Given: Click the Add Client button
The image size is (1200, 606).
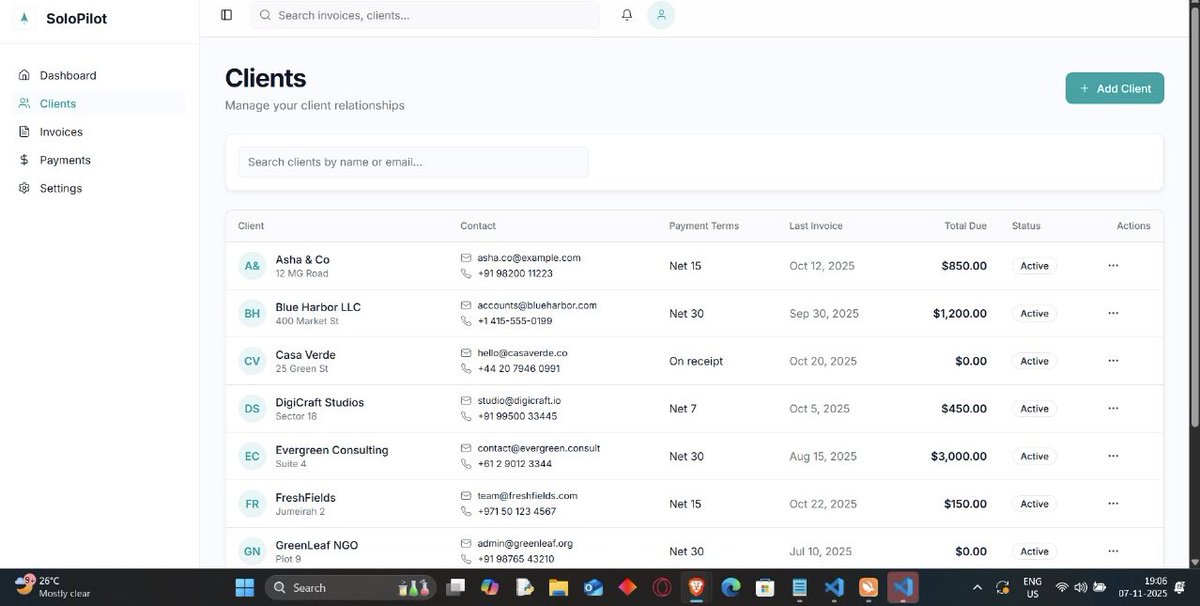Looking at the screenshot, I should (1115, 88).
